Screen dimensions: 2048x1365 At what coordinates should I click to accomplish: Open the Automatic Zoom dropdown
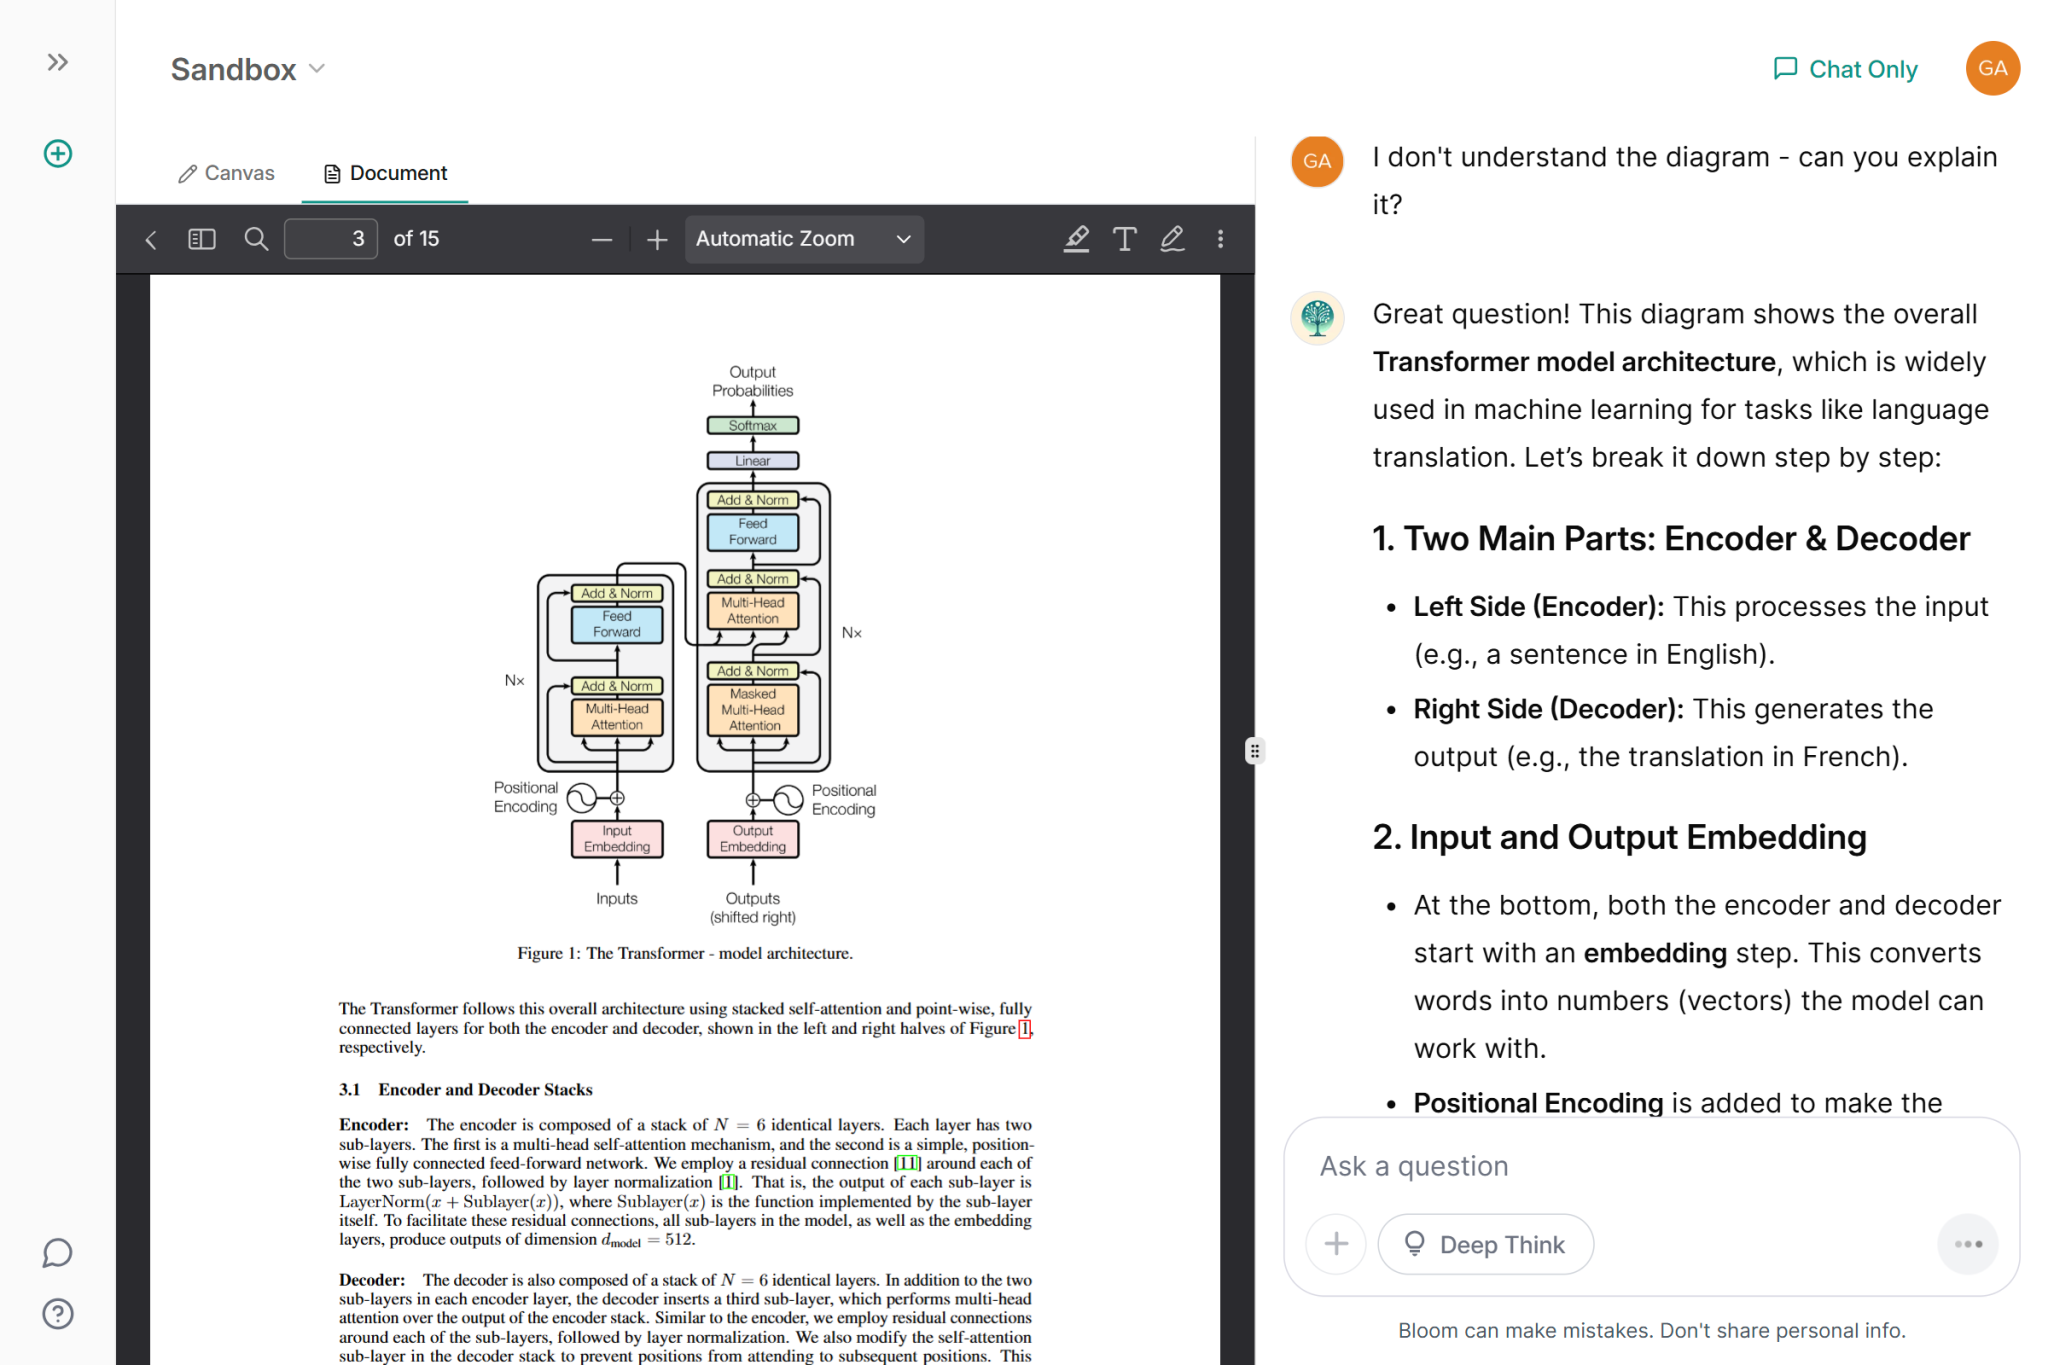pos(804,239)
